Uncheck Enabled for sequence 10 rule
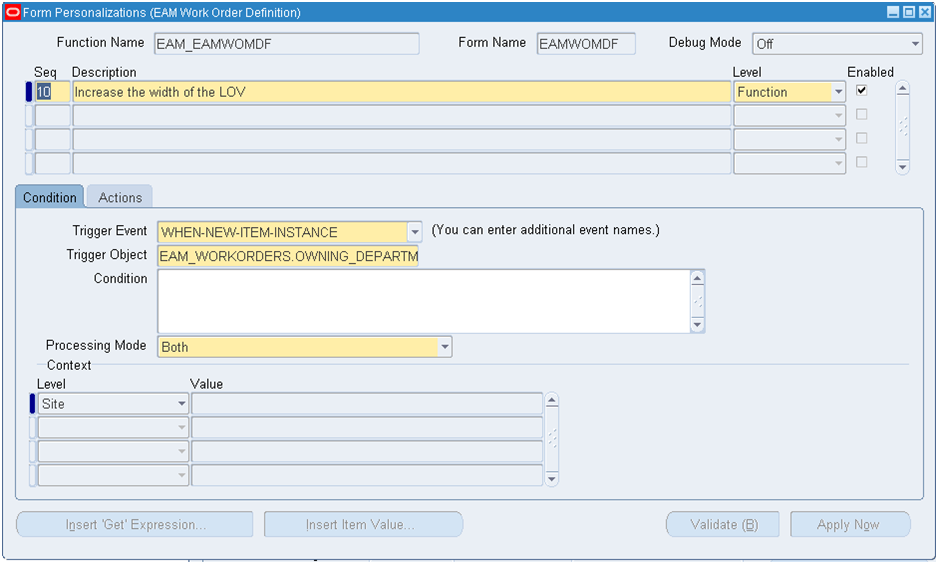The image size is (938, 564). tap(861, 90)
